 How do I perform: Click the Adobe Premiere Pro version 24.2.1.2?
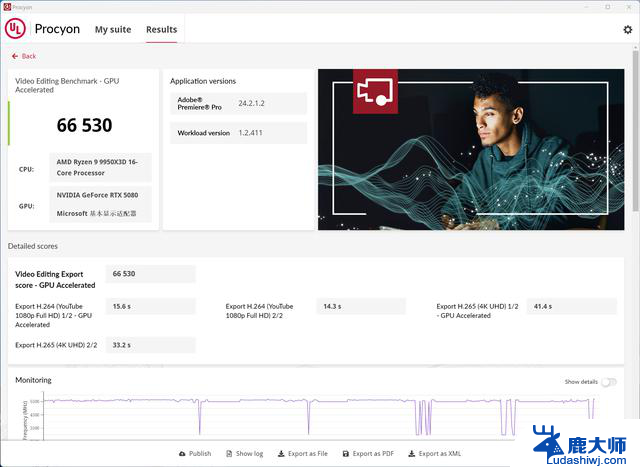pos(251,103)
